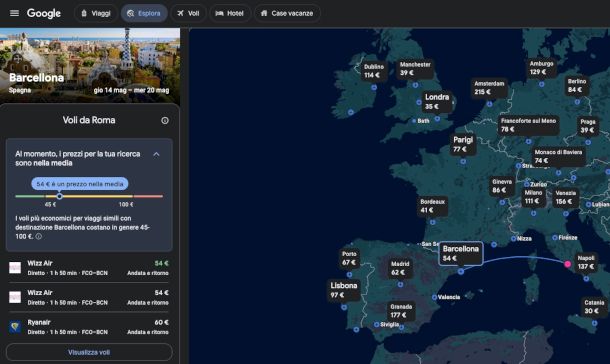This screenshot has height=364, width=610.
Task: Select the Madrid 62 € map label
Action: pyautogui.click(x=400, y=268)
